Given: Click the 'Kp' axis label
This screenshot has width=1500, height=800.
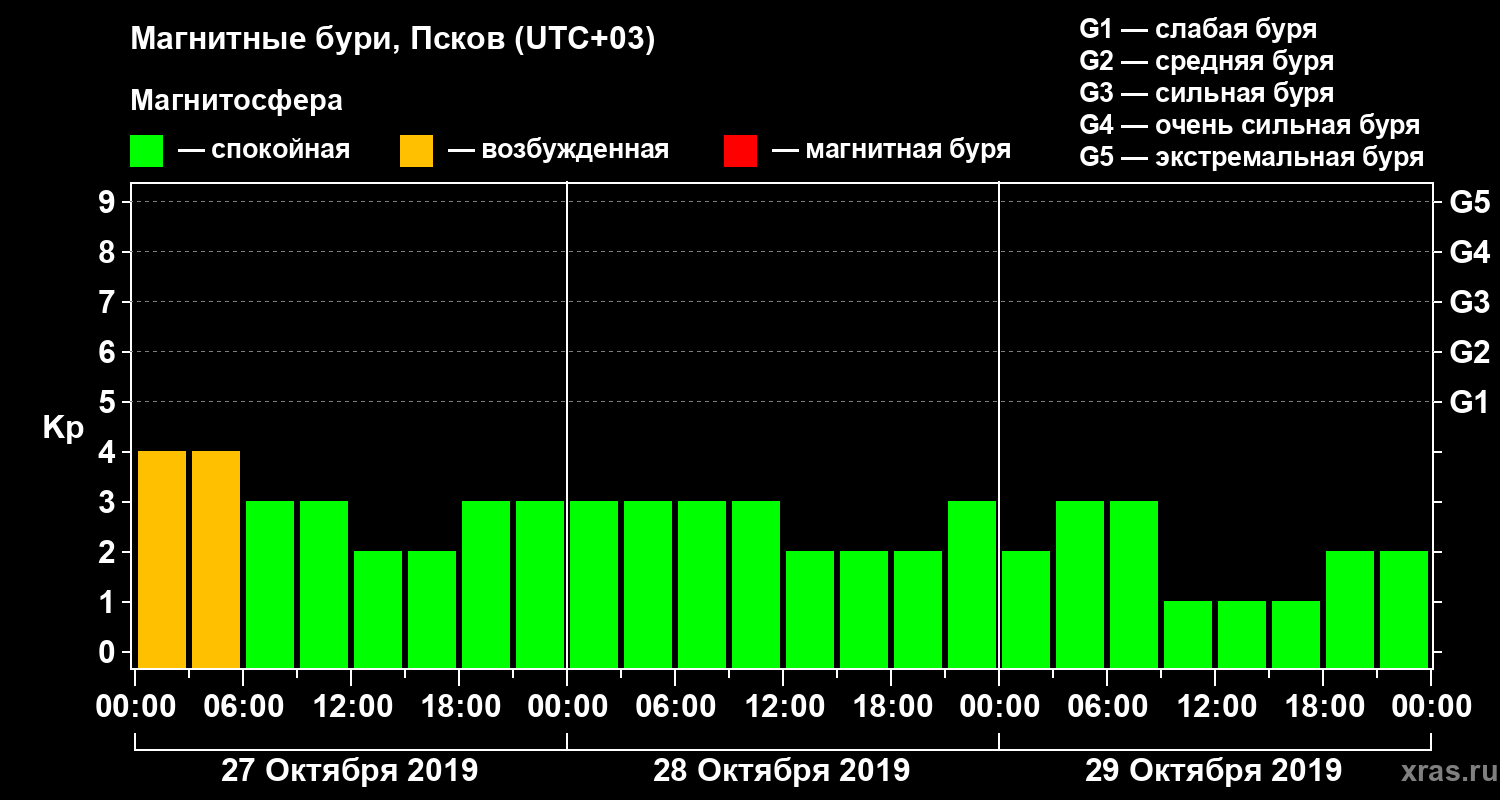Looking at the screenshot, I should point(63,428).
